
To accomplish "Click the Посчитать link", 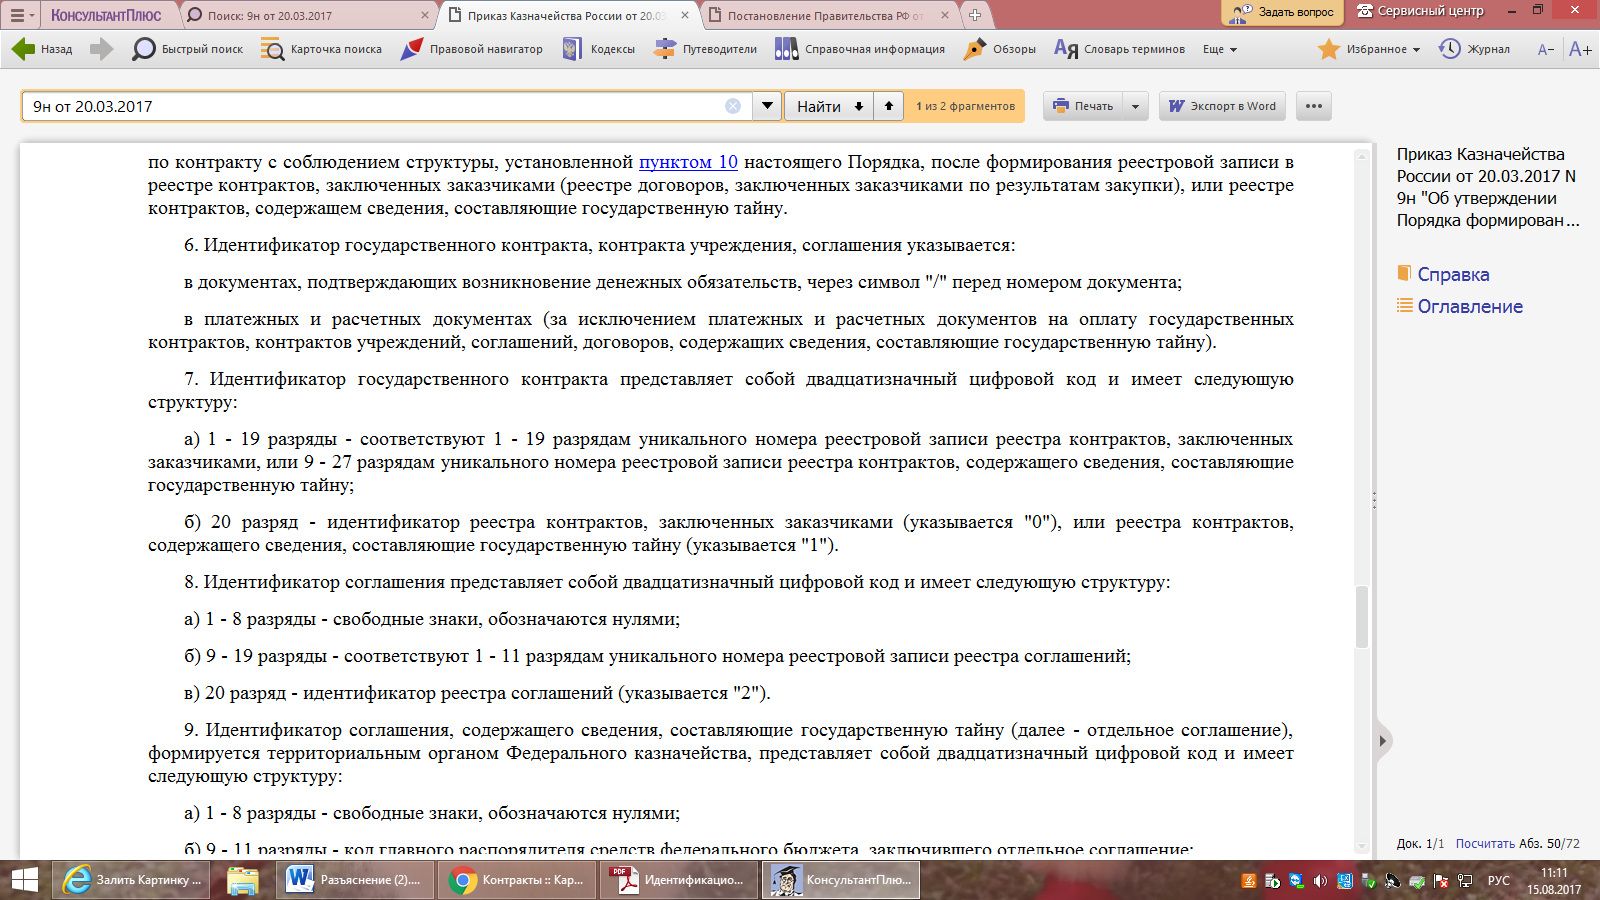I will pos(1485,844).
